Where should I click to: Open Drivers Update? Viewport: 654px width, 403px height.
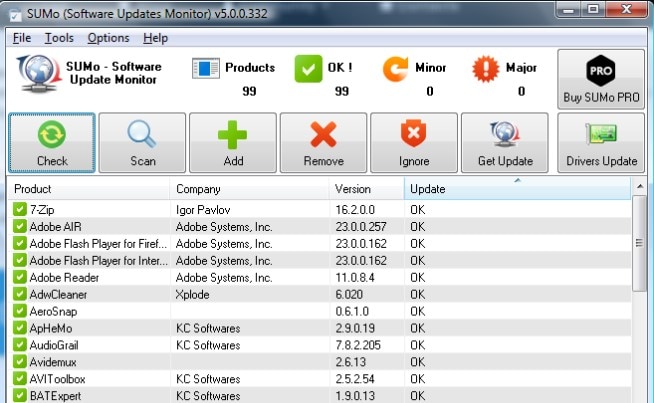click(601, 143)
